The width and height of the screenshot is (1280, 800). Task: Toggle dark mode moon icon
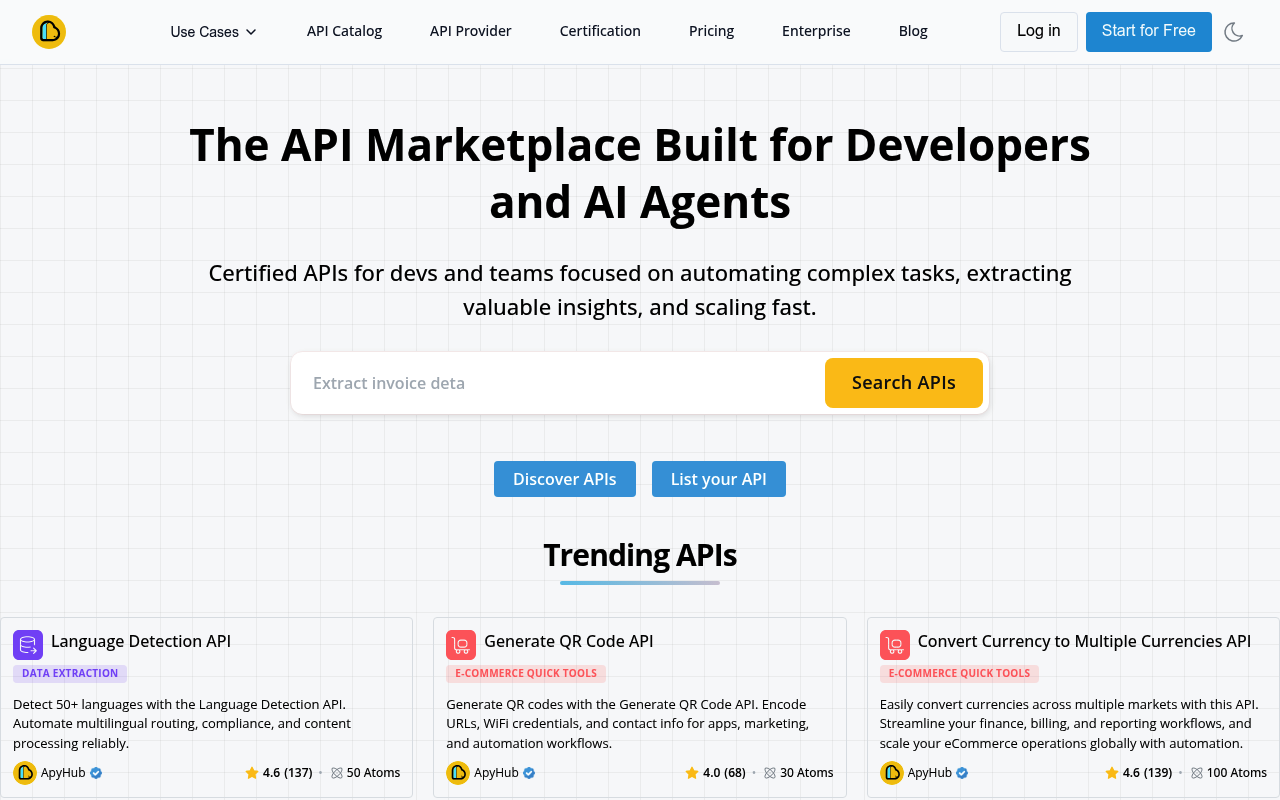click(1234, 32)
